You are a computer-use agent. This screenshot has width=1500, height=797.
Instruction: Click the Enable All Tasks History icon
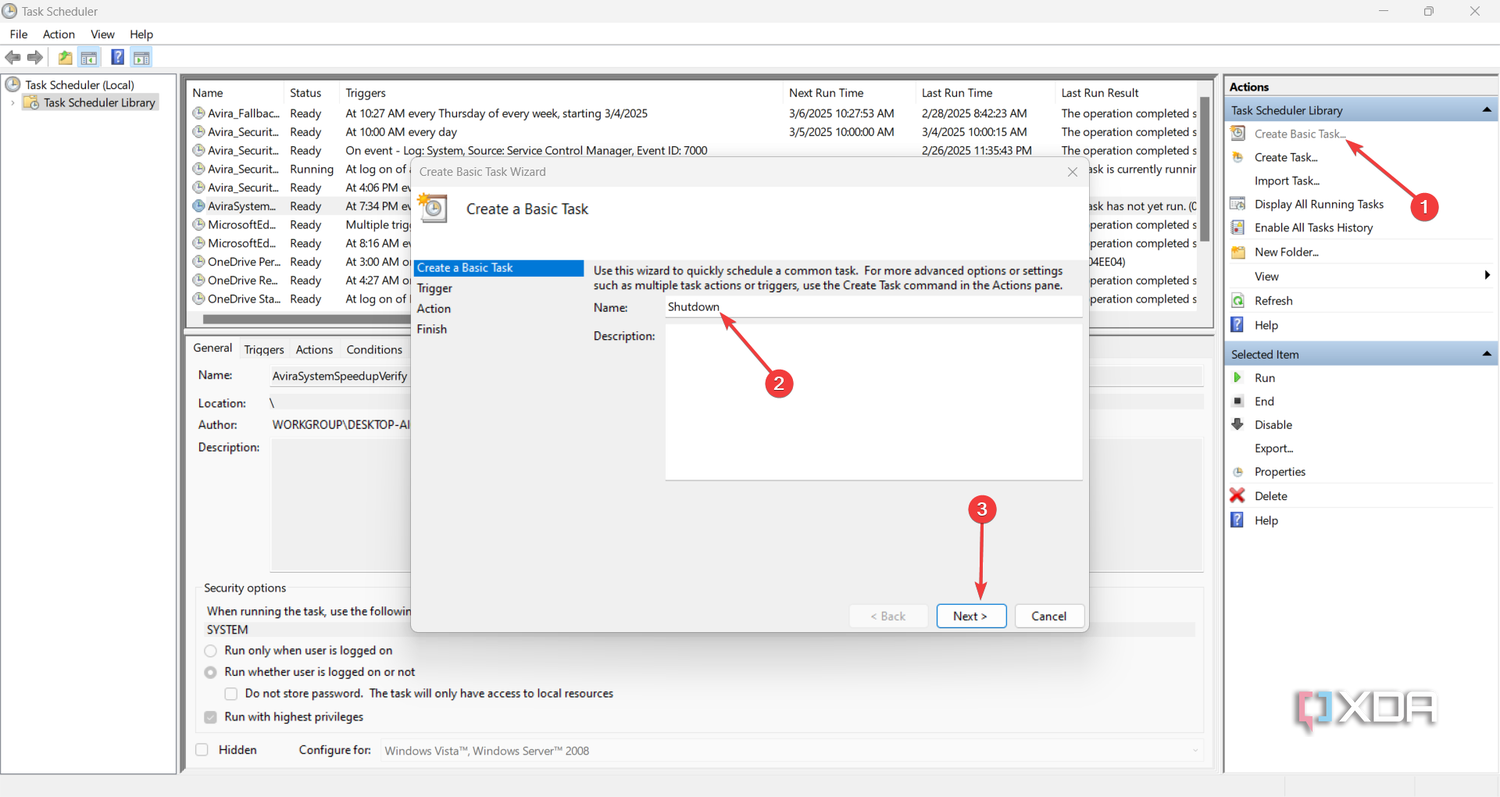(x=1238, y=228)
